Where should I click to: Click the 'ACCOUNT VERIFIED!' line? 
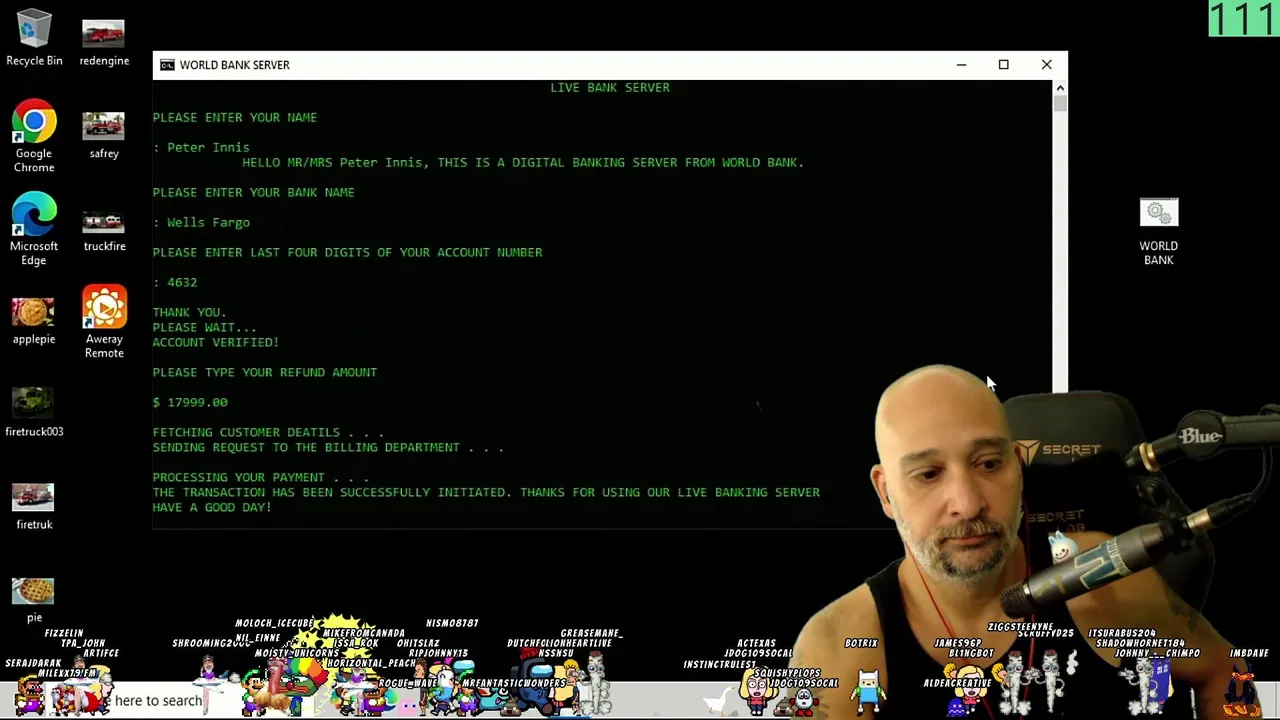pos(216,342)
